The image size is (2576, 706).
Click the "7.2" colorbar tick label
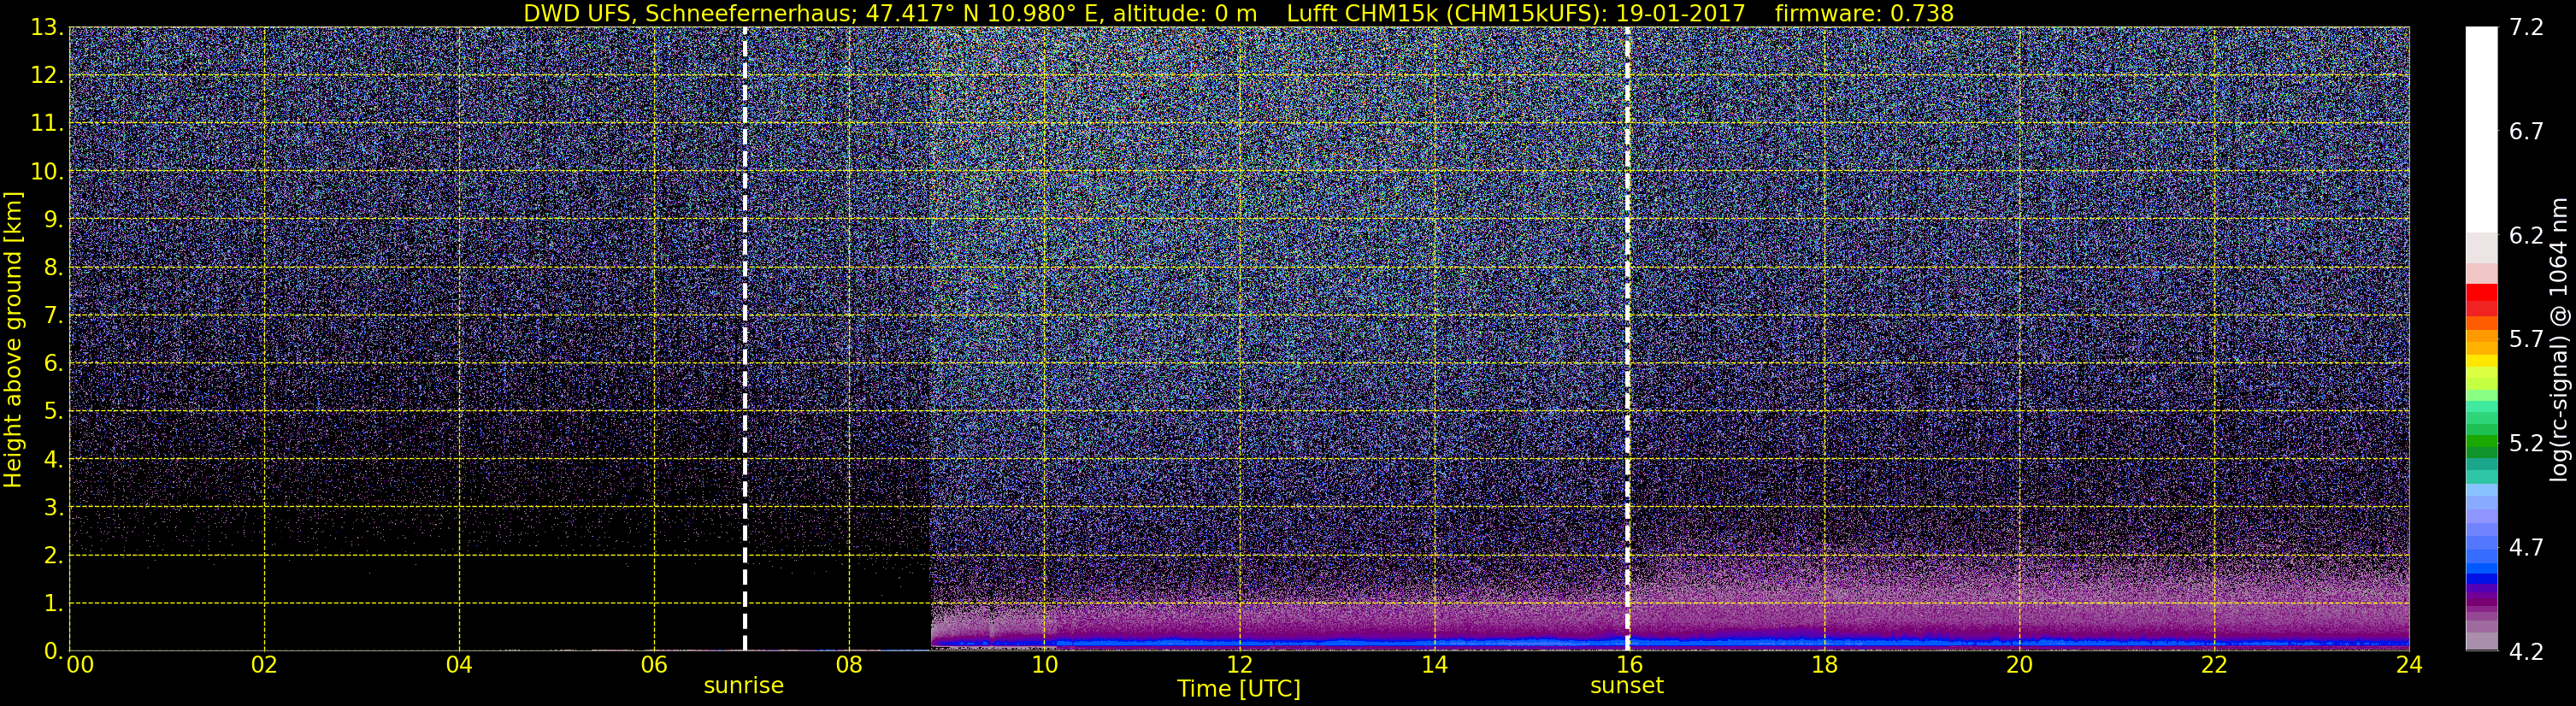[2526, 28]
